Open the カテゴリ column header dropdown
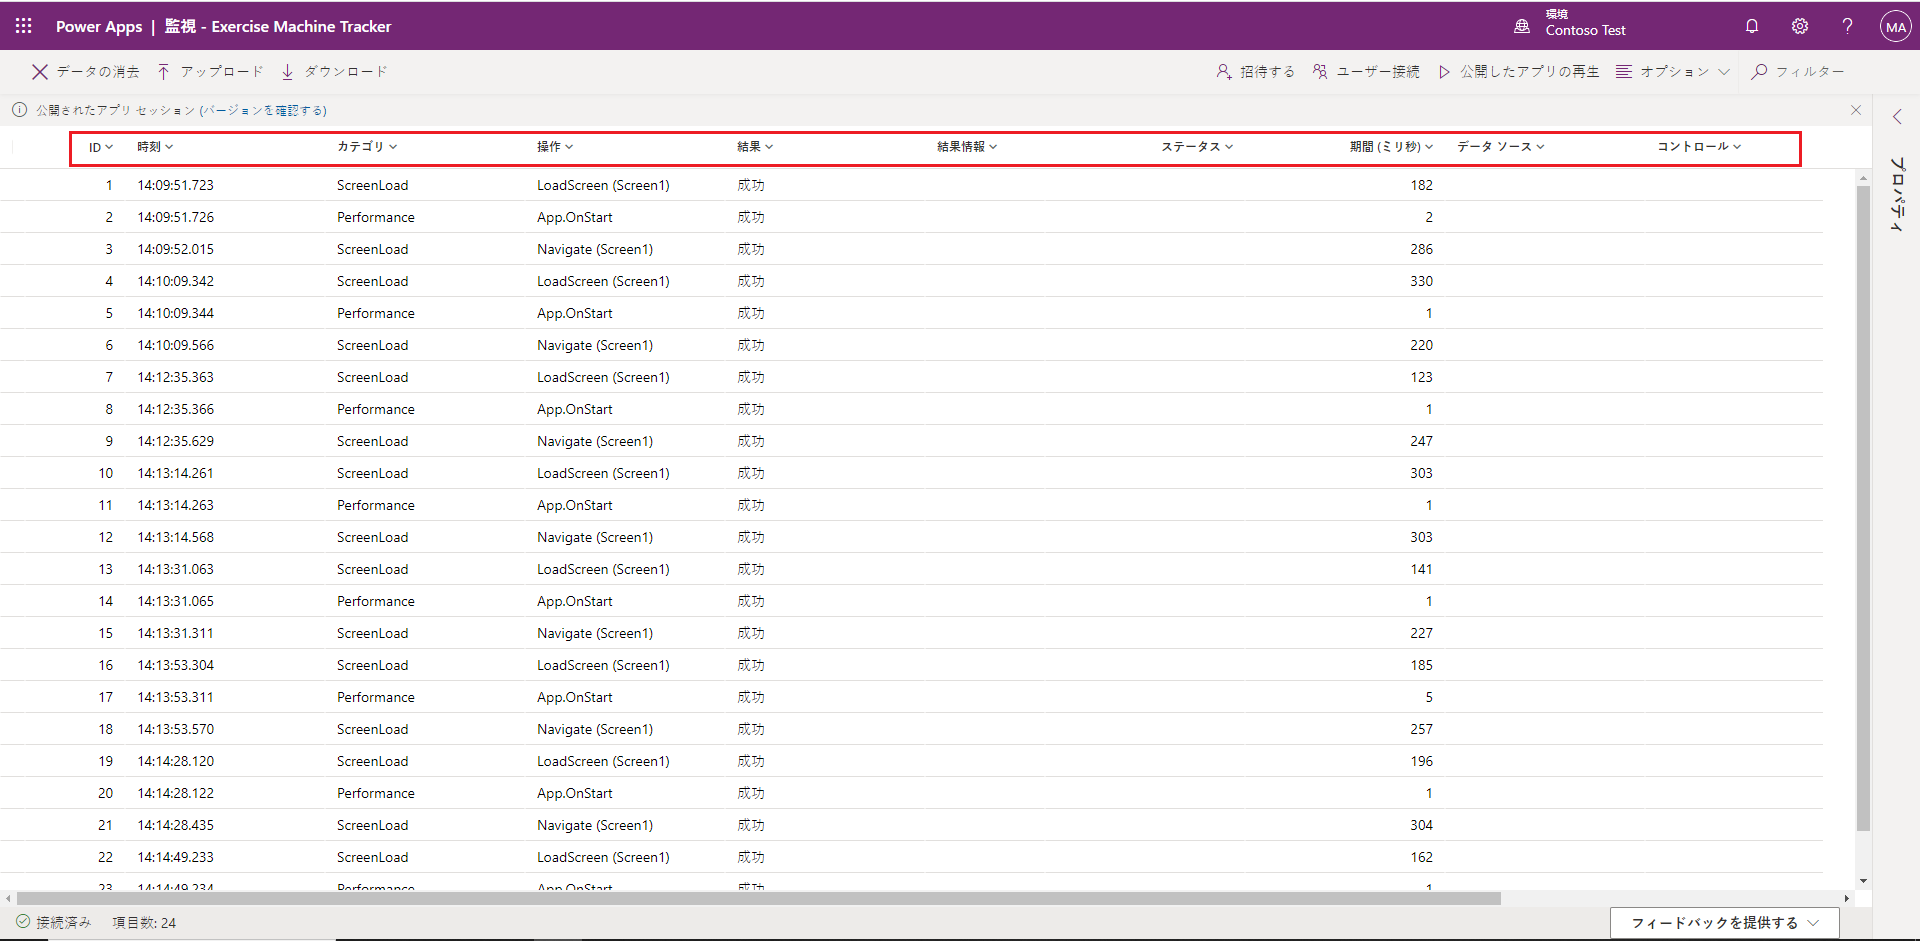1920x941 pixels. pos(367,147)
